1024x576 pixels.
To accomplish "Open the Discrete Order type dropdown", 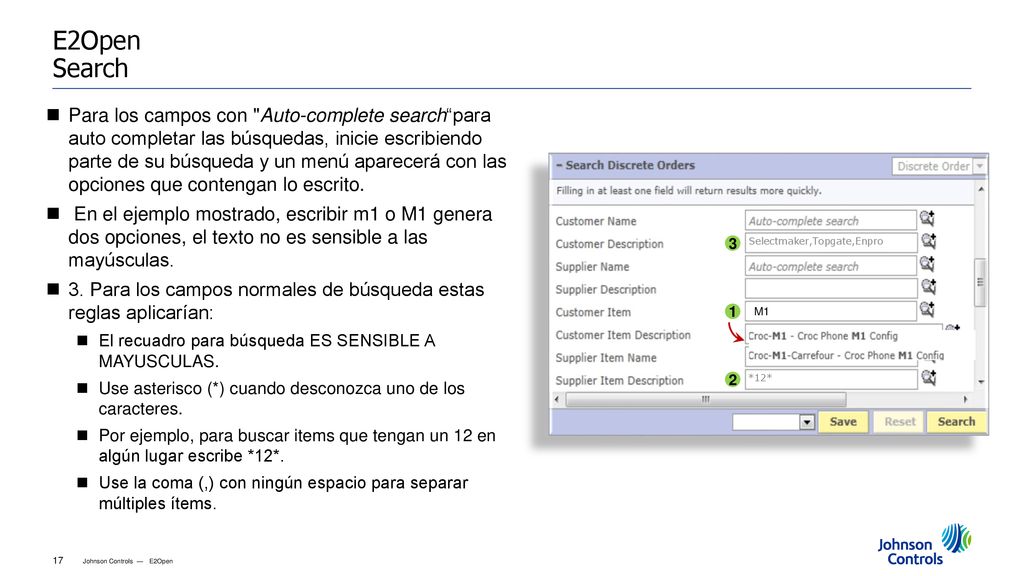I will point(980,167).
